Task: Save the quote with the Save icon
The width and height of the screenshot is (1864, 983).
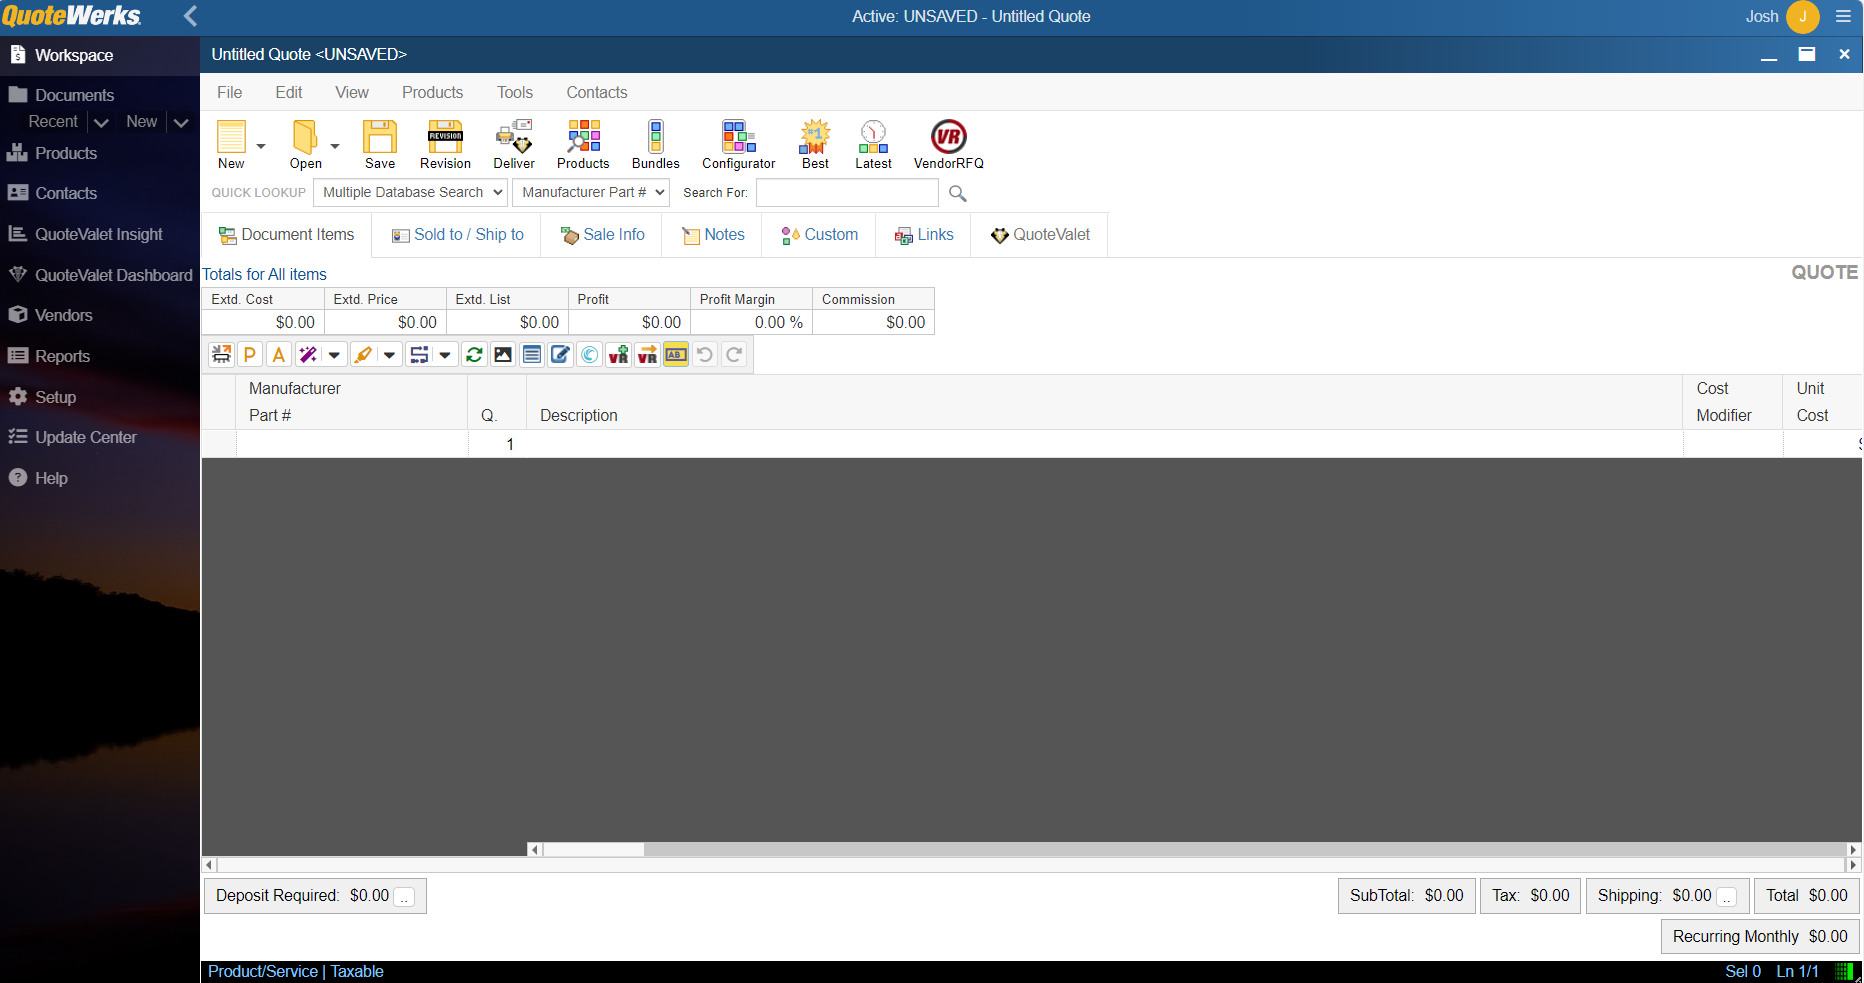Action: (380, 144)
